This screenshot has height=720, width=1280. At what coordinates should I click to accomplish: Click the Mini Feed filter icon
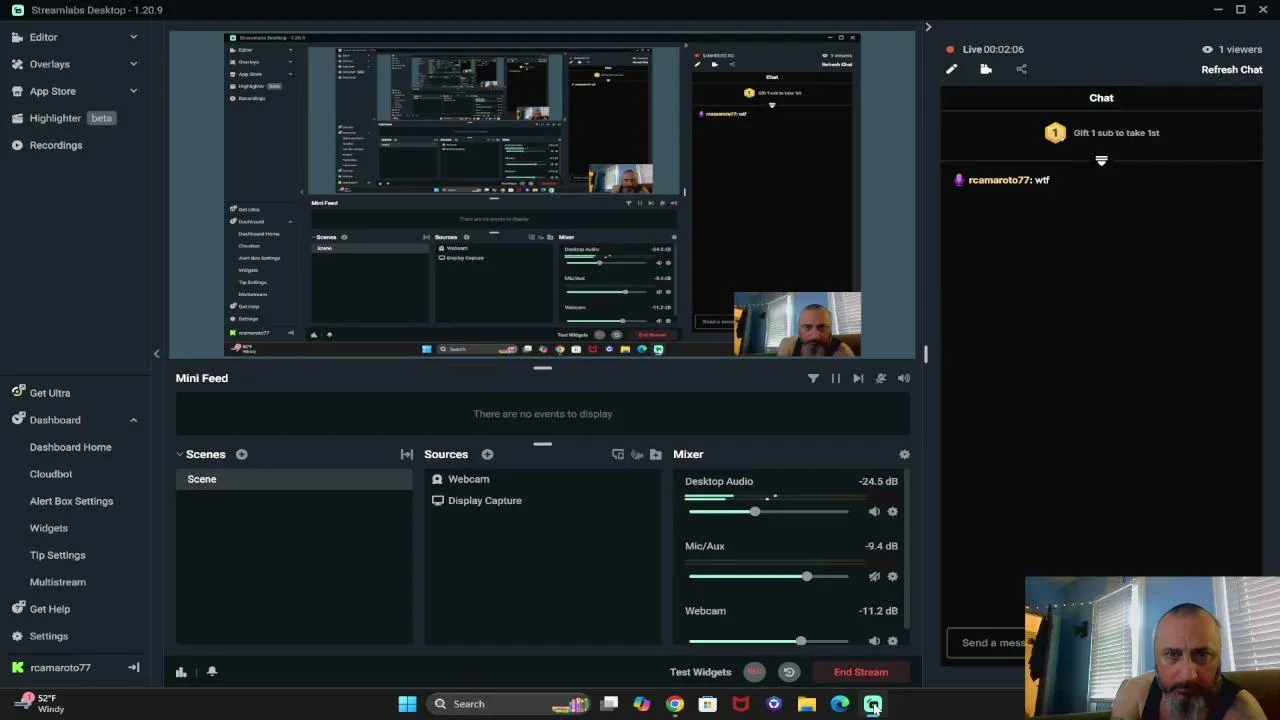(813, 378)
